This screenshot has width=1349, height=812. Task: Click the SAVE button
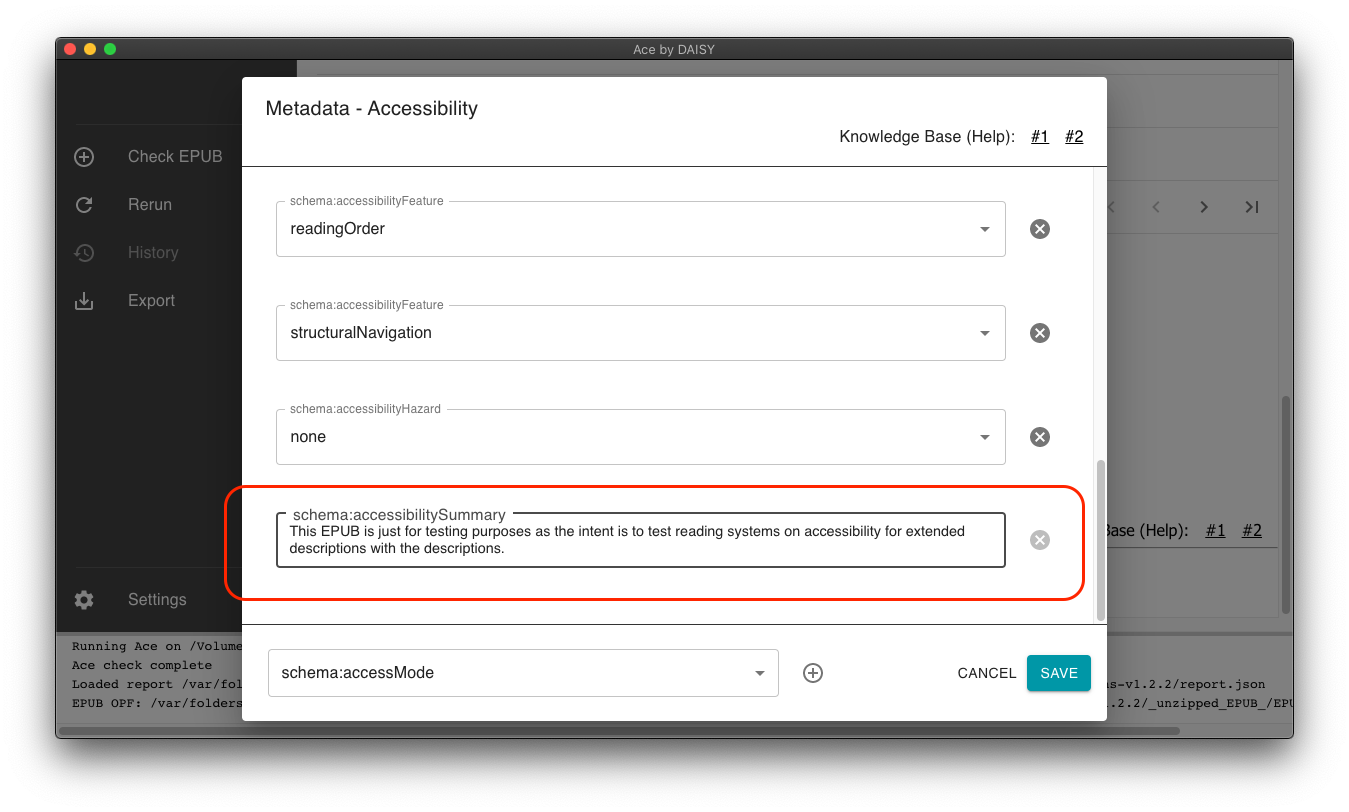pos(1059,673)
